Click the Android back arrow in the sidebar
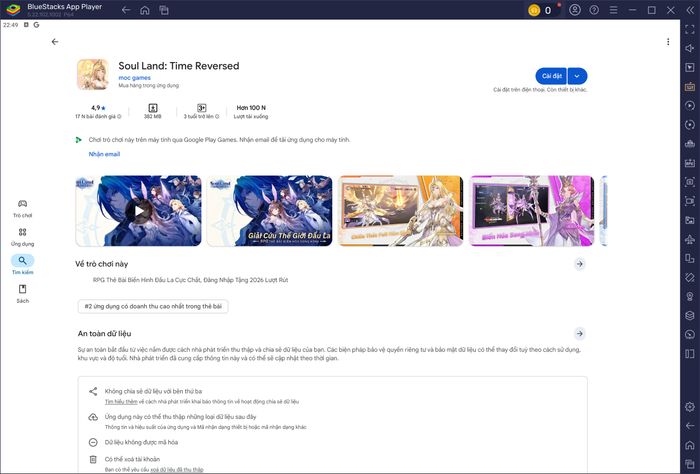 click(690, 426)
